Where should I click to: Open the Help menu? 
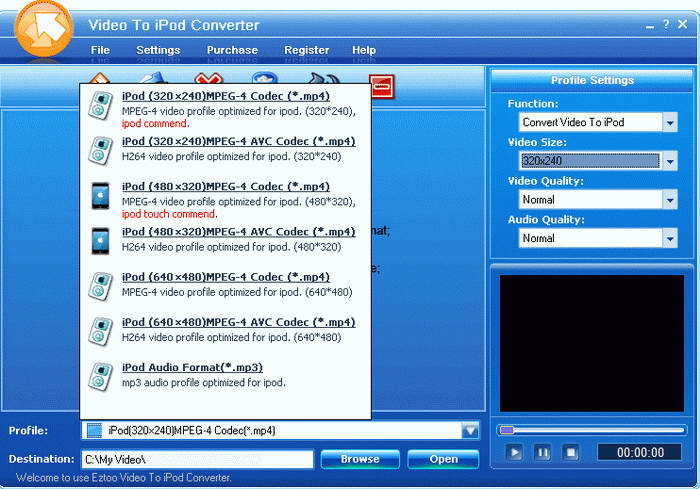click(364, 50)
